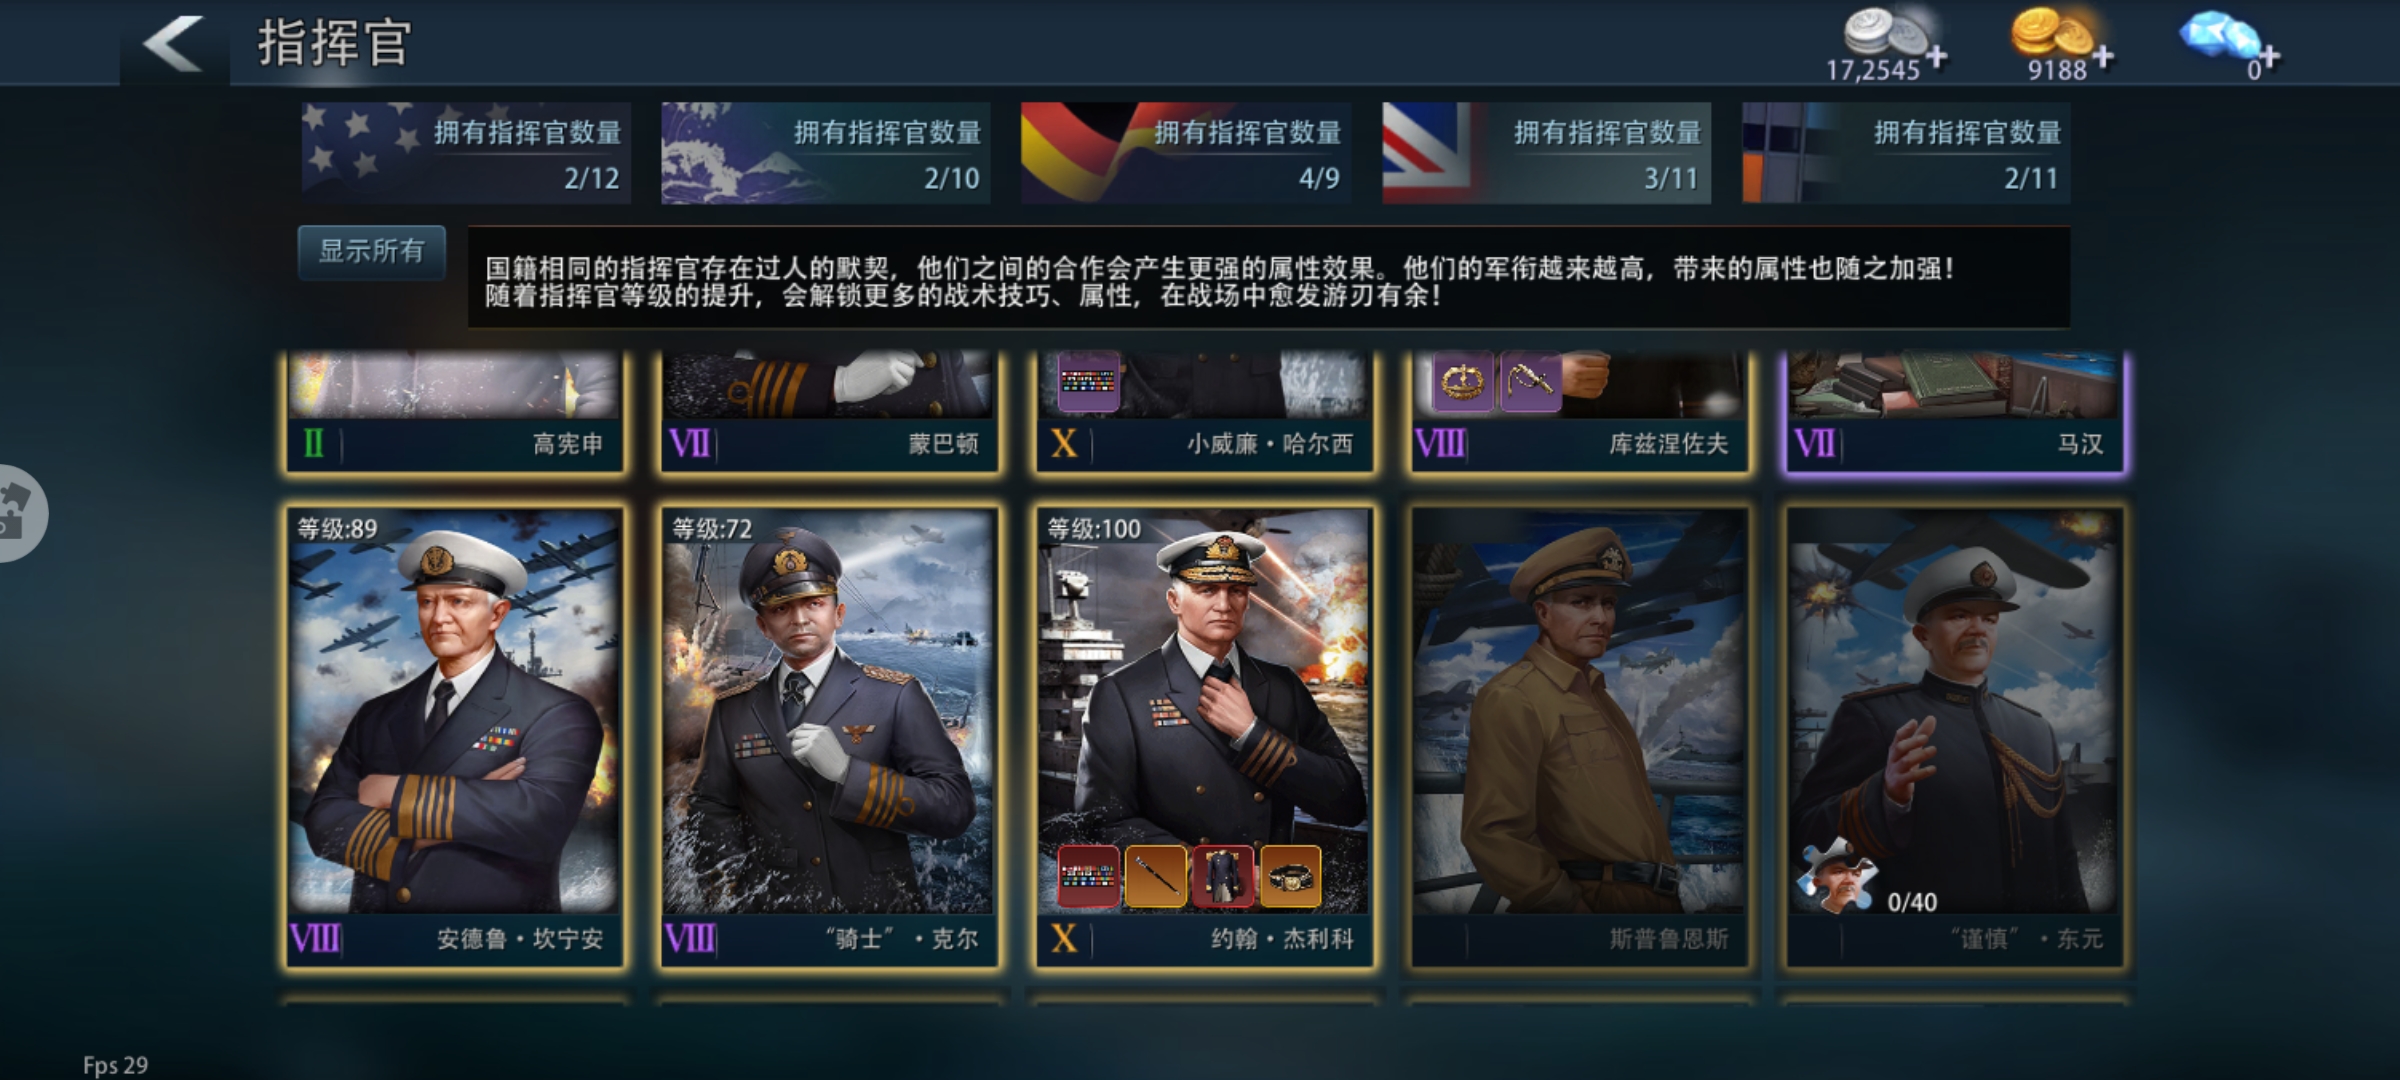Select the baton item on 约翰·杰利科
2400x1080 pixels.
coord(1156,876)
